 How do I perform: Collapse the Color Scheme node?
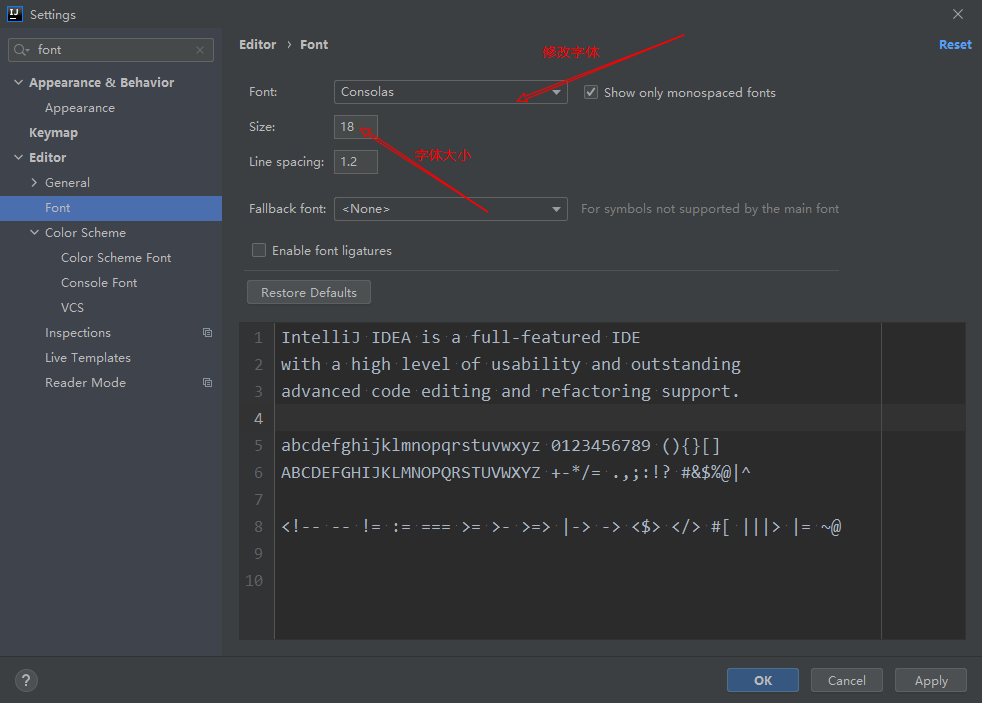(x=35, y=233)
